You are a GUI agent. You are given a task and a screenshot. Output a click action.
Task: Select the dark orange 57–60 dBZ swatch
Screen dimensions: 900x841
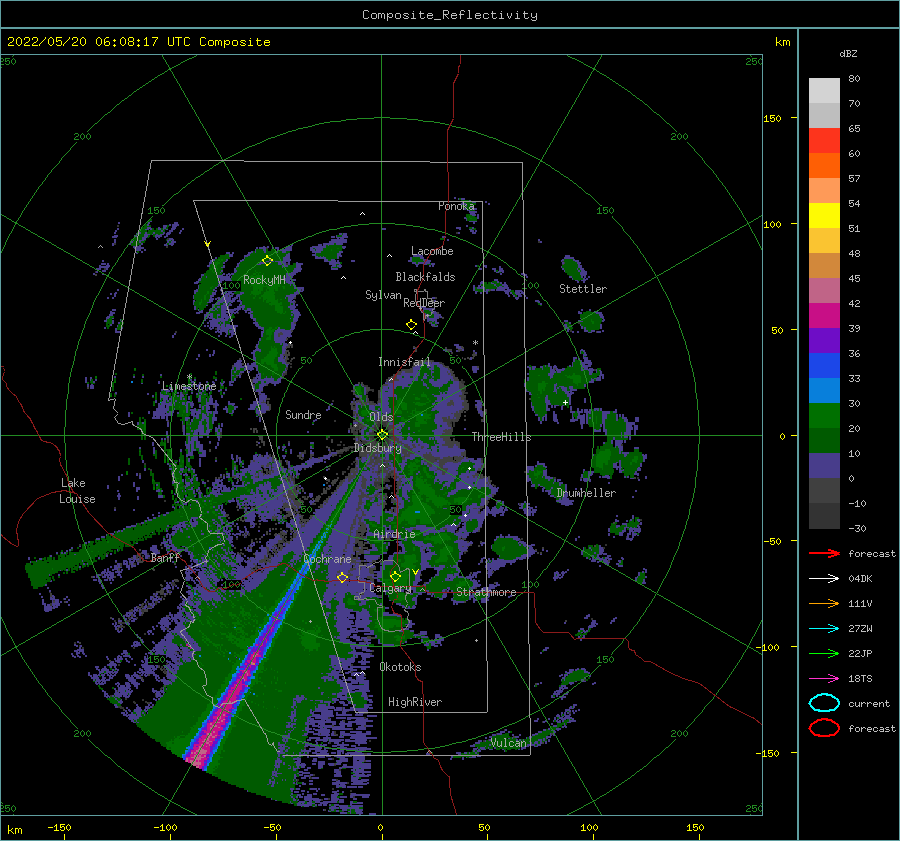coord(824,165)
